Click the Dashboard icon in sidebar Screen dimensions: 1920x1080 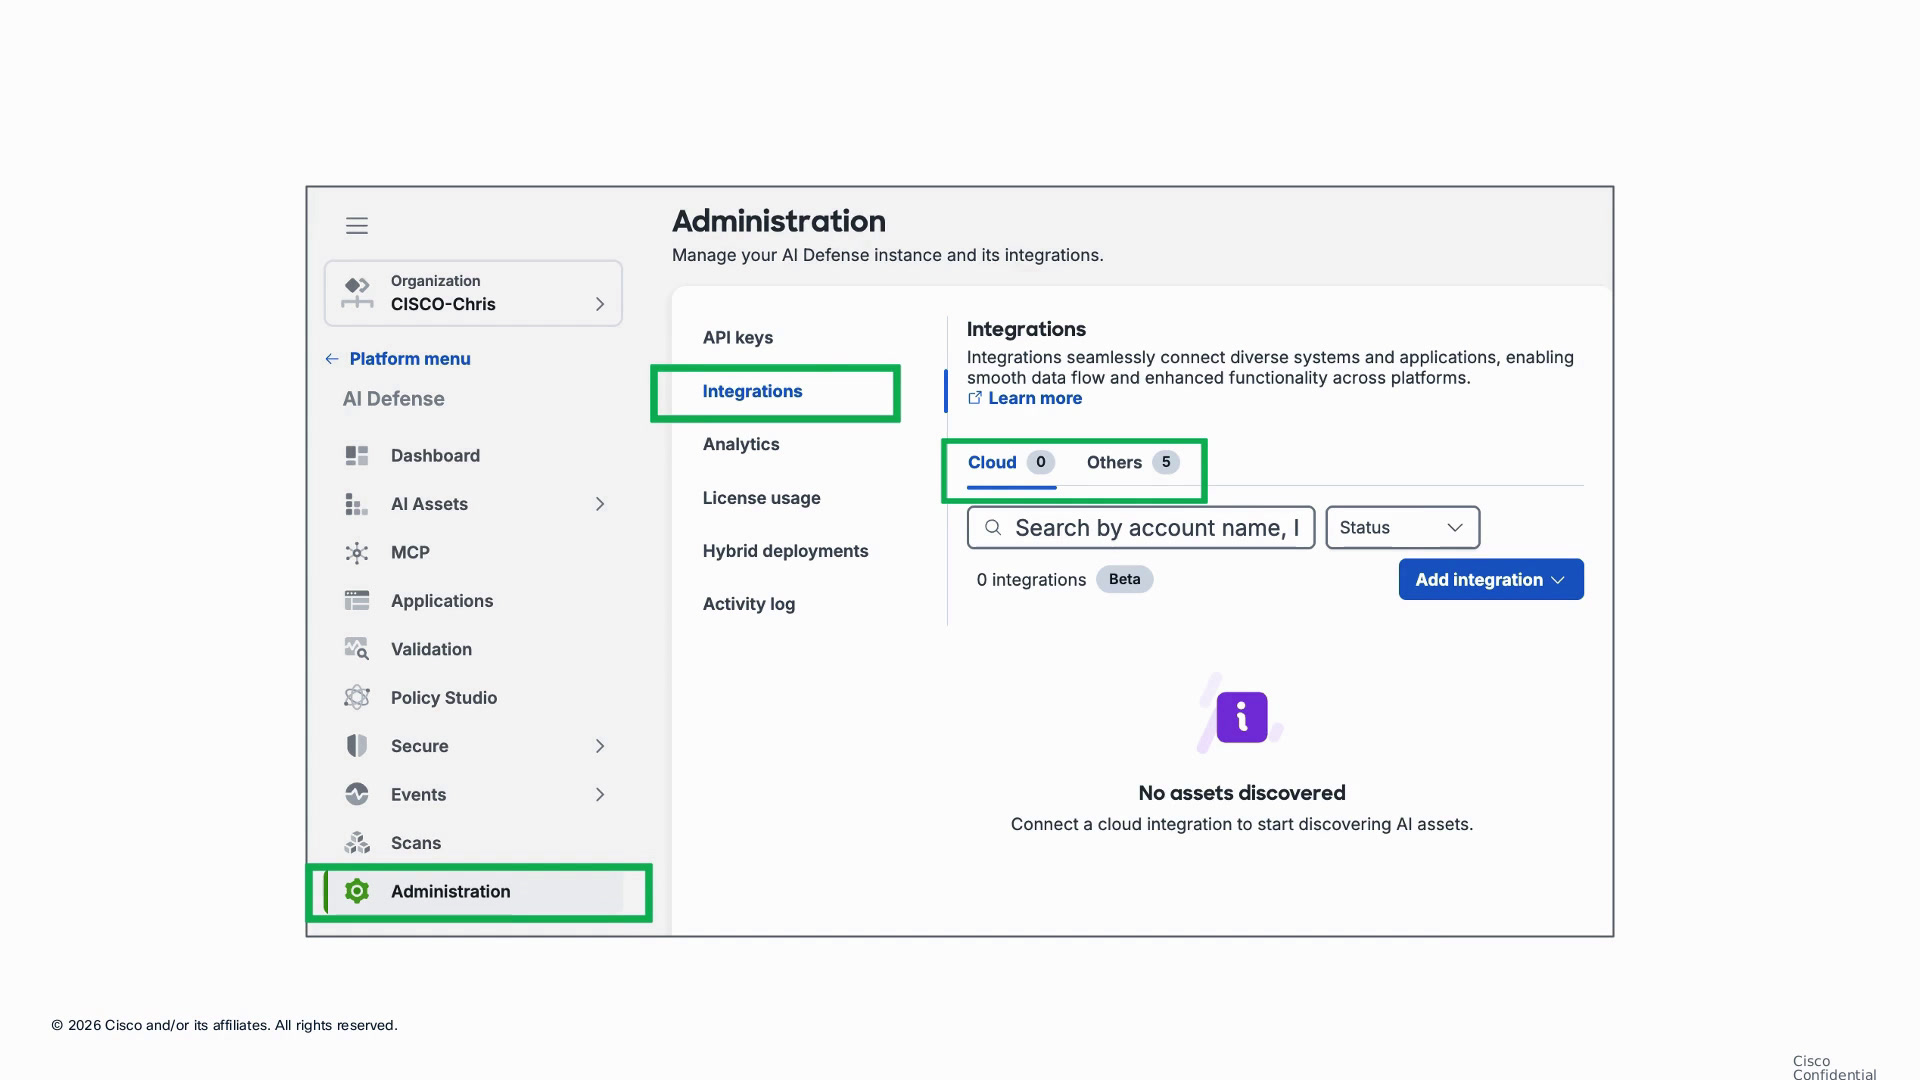(357, 456)
